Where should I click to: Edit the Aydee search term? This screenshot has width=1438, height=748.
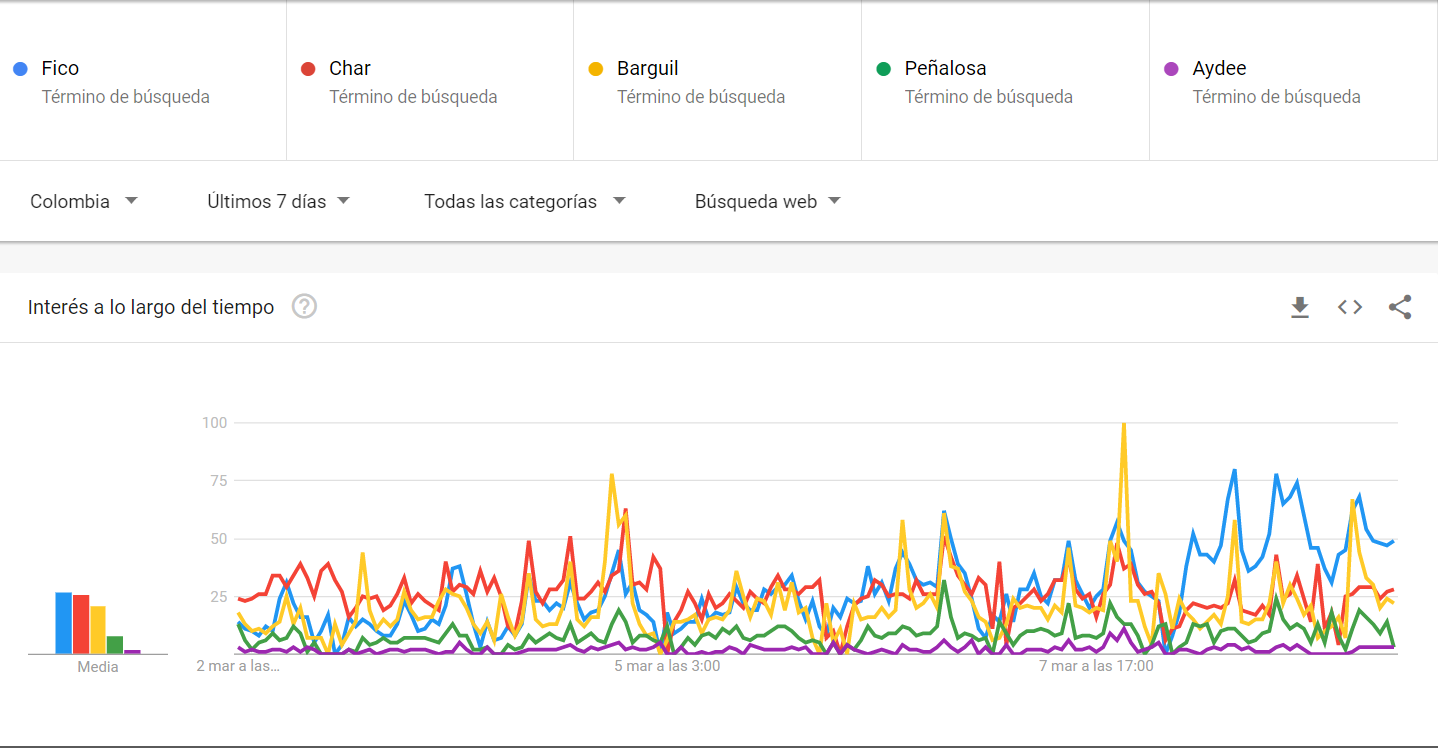coord(1219,69)
